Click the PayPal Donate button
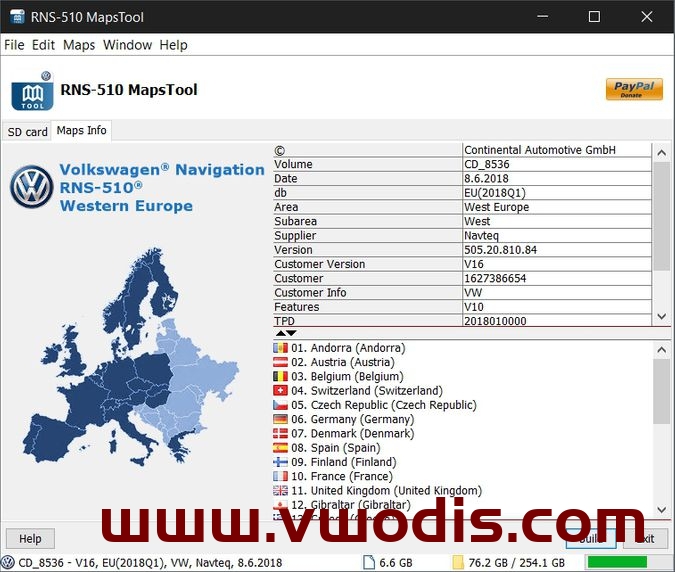Image resolution: width=675 pixels, height=572 pixels. [x=634, y=89]
